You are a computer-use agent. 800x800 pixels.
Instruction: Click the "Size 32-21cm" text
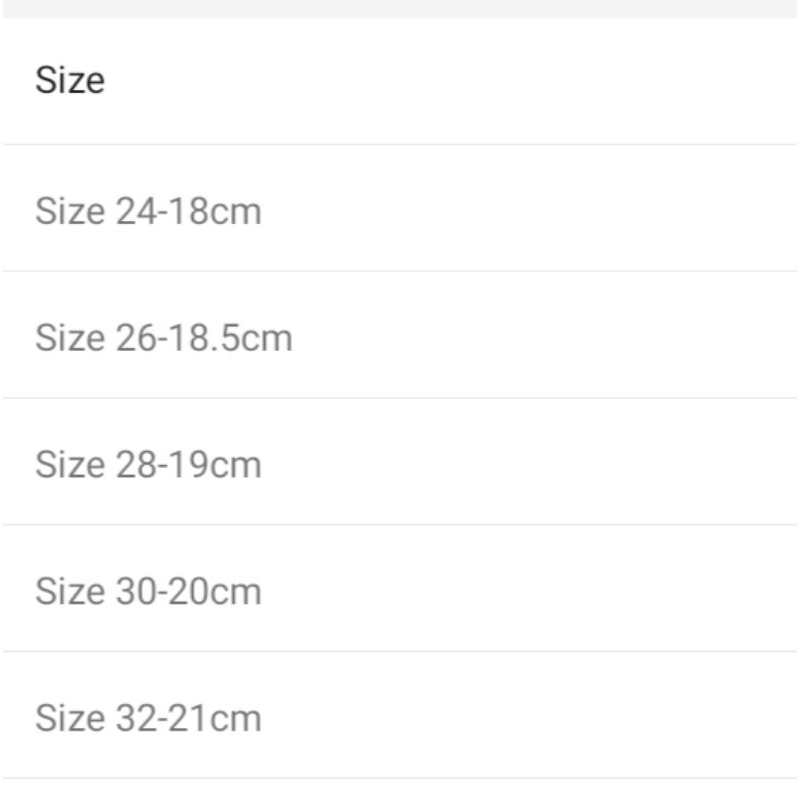148,718
